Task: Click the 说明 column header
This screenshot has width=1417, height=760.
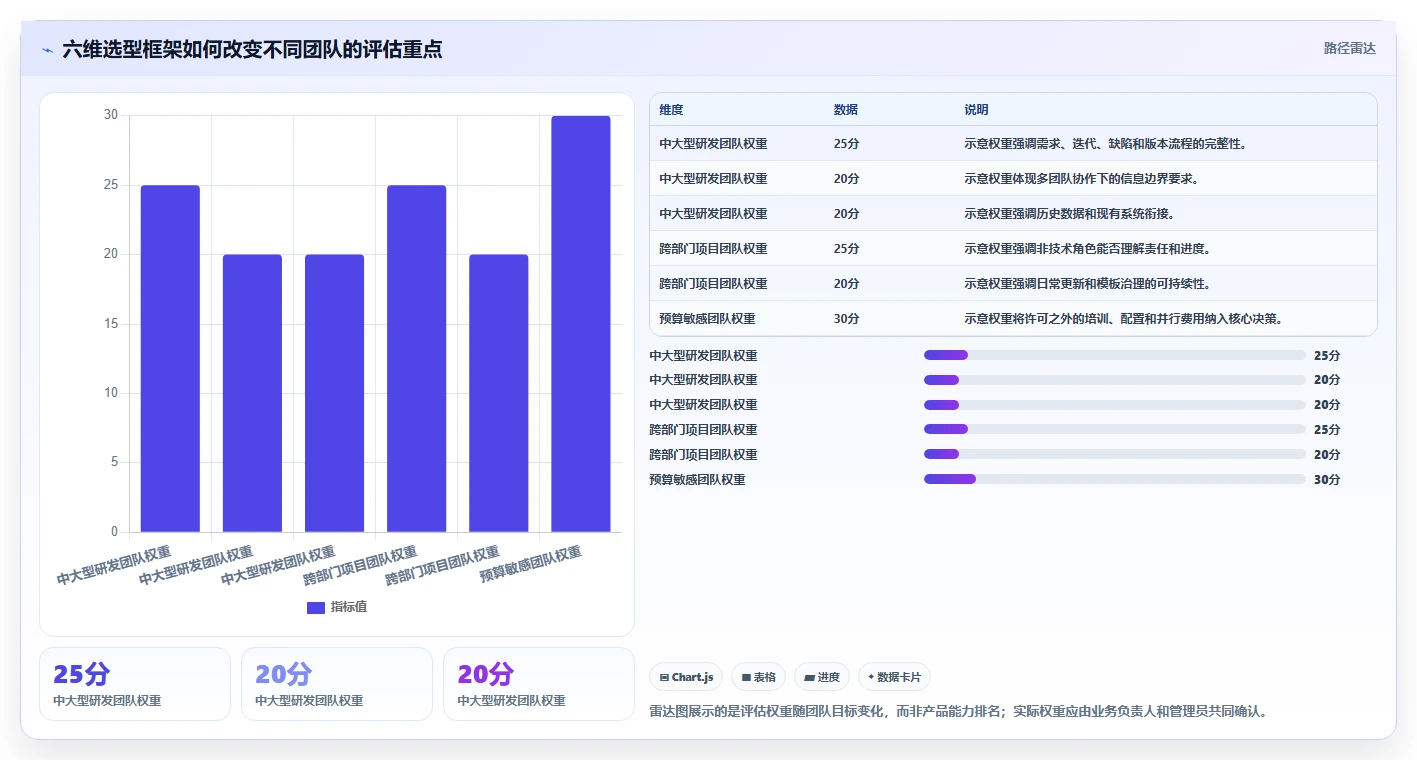Action: (x=976, y=110)
